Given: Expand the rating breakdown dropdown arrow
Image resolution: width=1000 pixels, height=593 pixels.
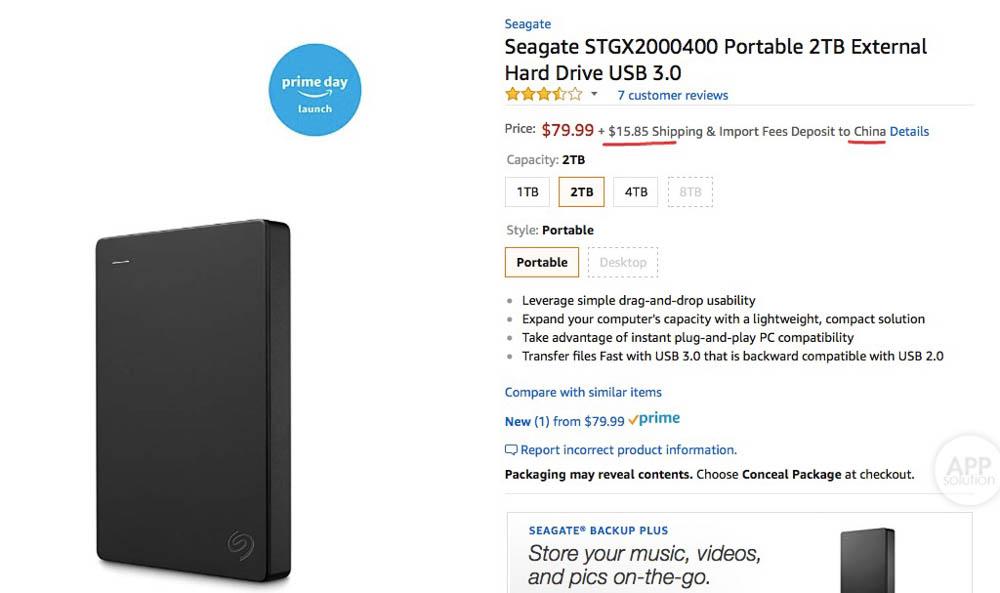Looking at the screenshot, I should pos(594,95).
